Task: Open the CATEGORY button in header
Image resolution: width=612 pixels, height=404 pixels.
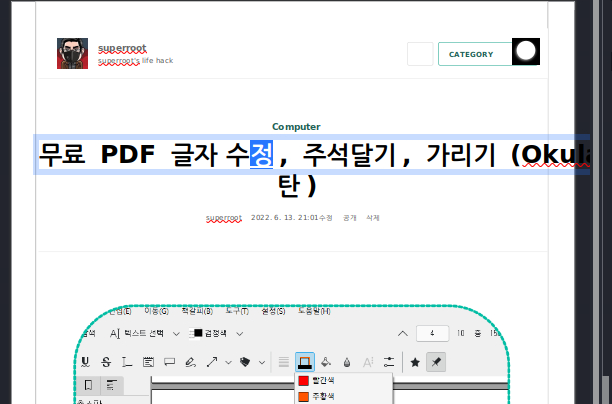Action: coord(475,54)
